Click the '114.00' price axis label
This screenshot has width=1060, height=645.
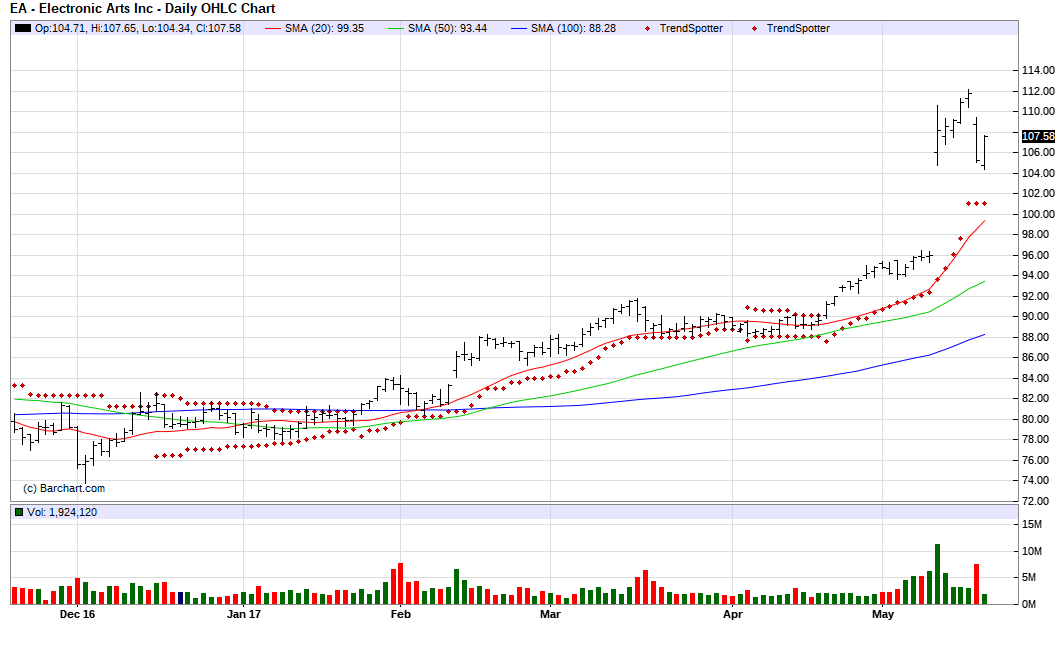pyautogui.click(x=1038, y=70)
